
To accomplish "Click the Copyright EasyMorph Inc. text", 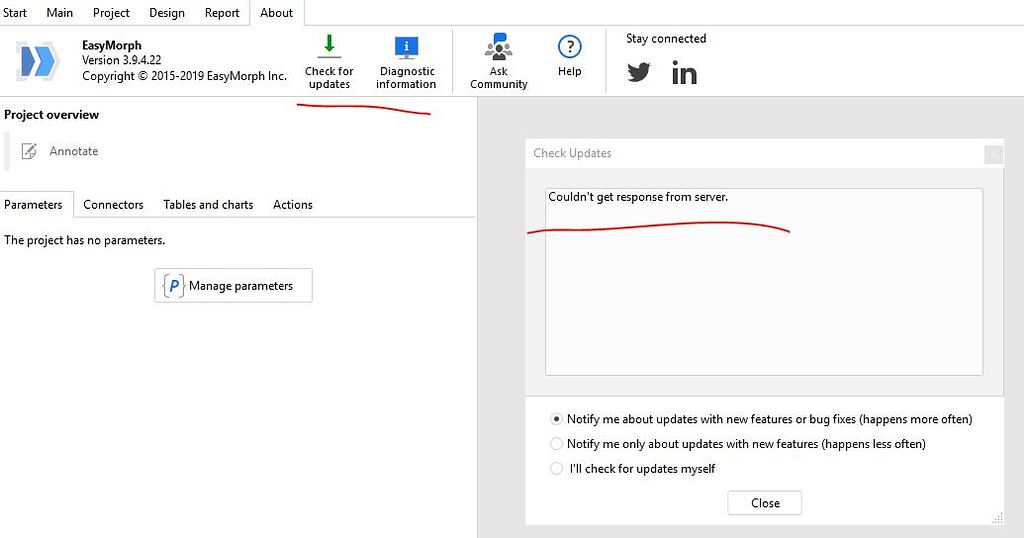I will pos(185,76).
